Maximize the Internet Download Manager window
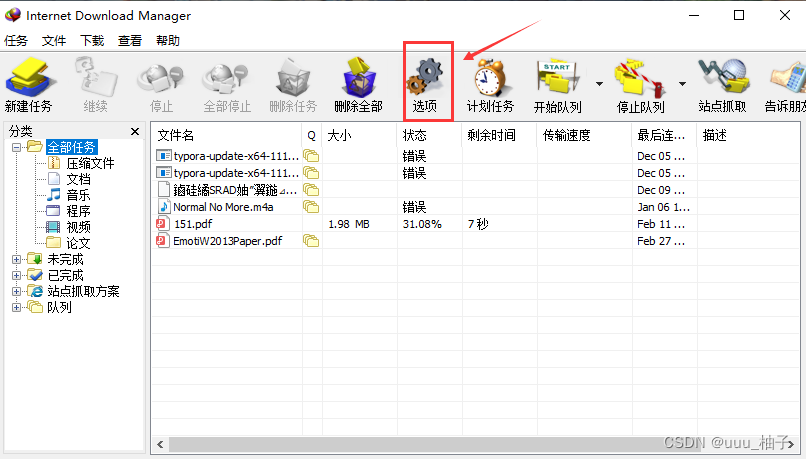Image resolution: width=806 pixels, height=459 pixels. pyautogui.click(x=739, y=15)
